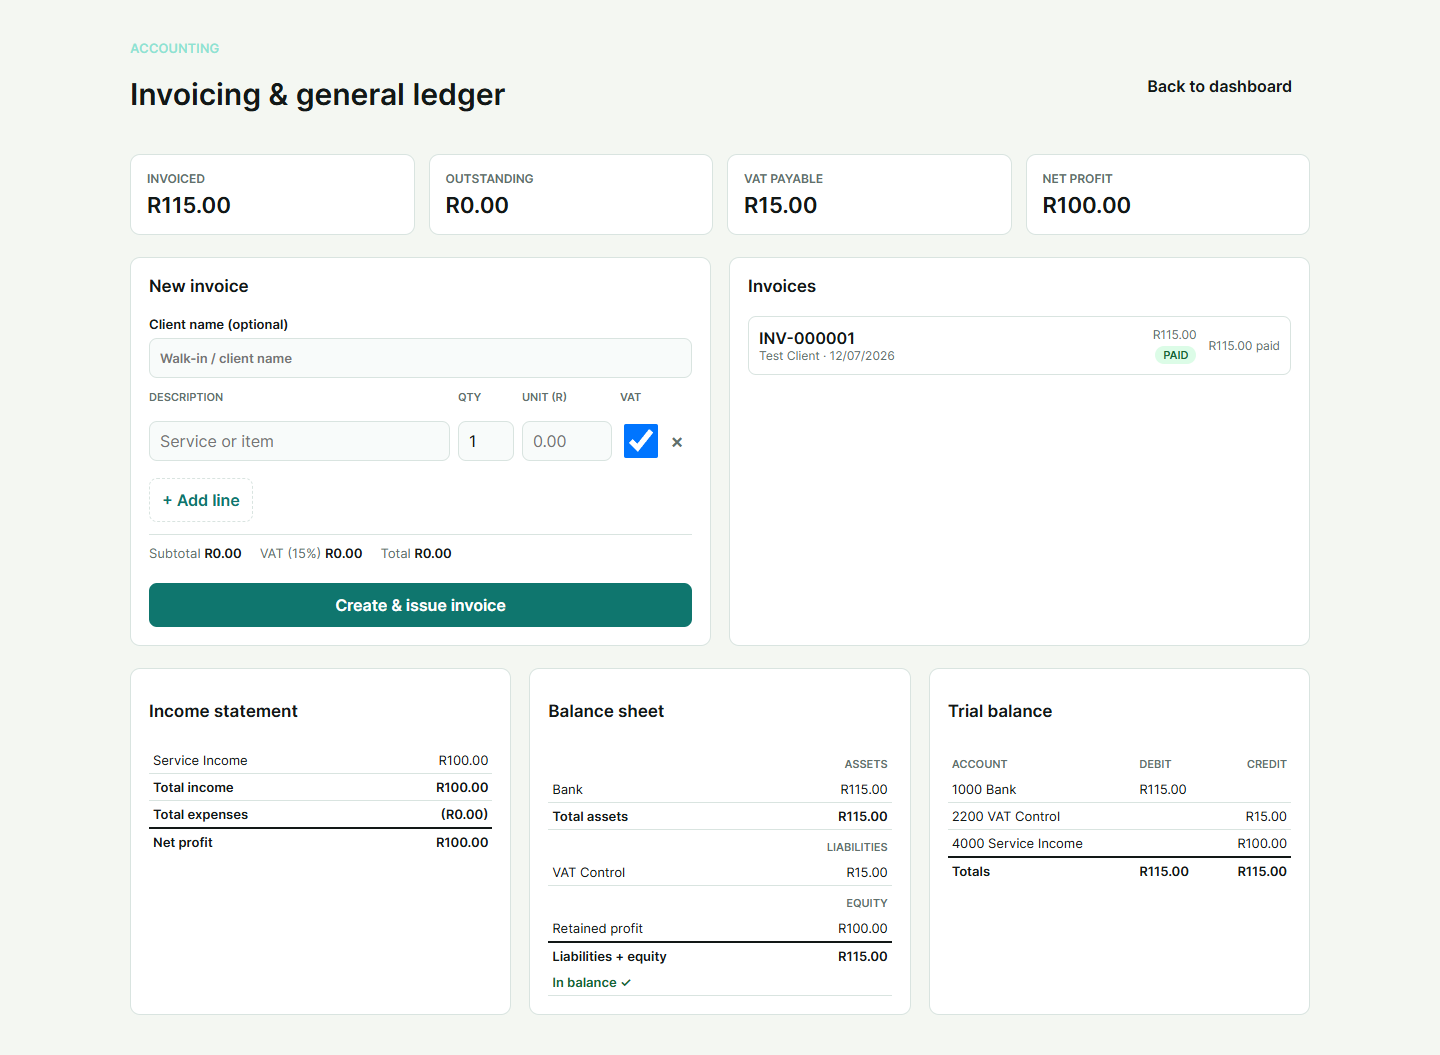Screen dimensions: 1440x1055
Task: Click the Invoices panel heading
Action: [782, 286]
